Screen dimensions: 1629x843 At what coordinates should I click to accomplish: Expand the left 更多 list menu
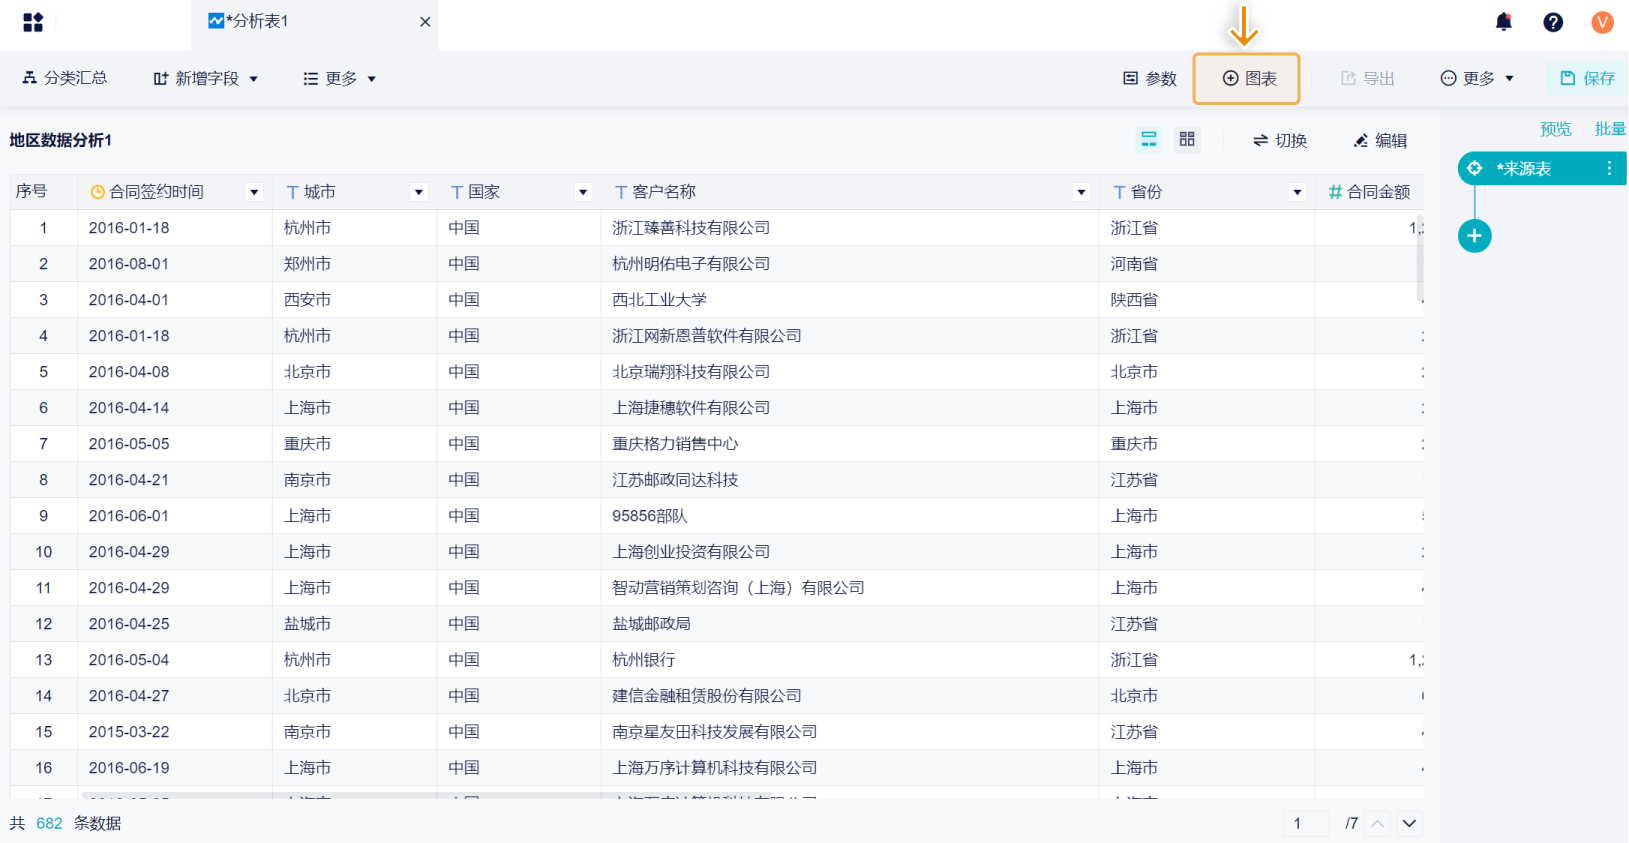click(340, 78)
